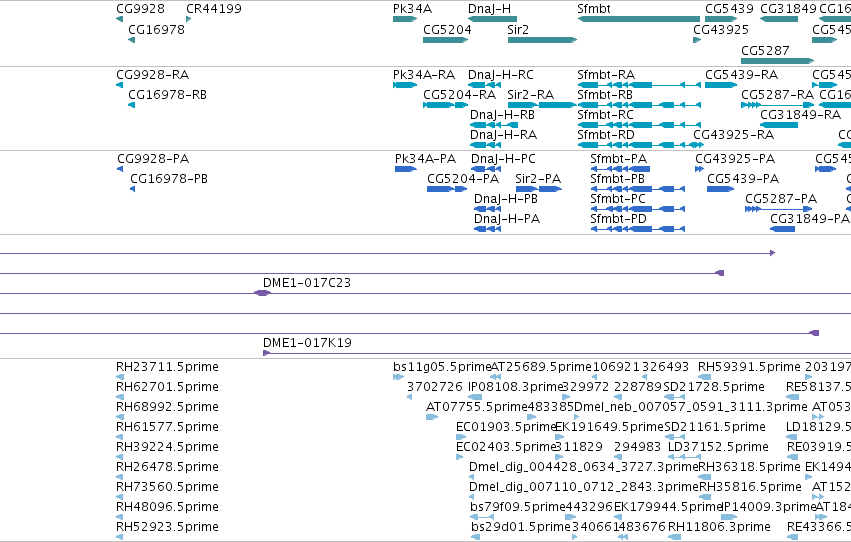Click the CG16978 gene label

pos(156,29)
